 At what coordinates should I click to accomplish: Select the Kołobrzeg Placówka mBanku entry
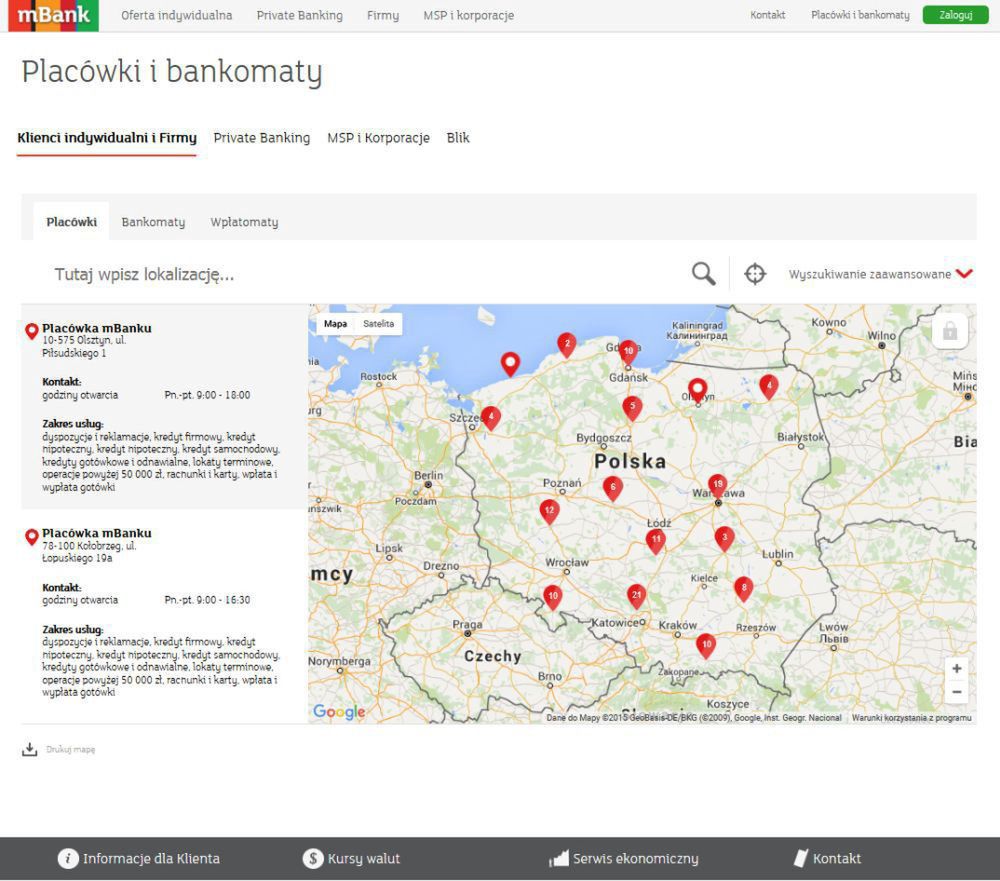(165, 616)
